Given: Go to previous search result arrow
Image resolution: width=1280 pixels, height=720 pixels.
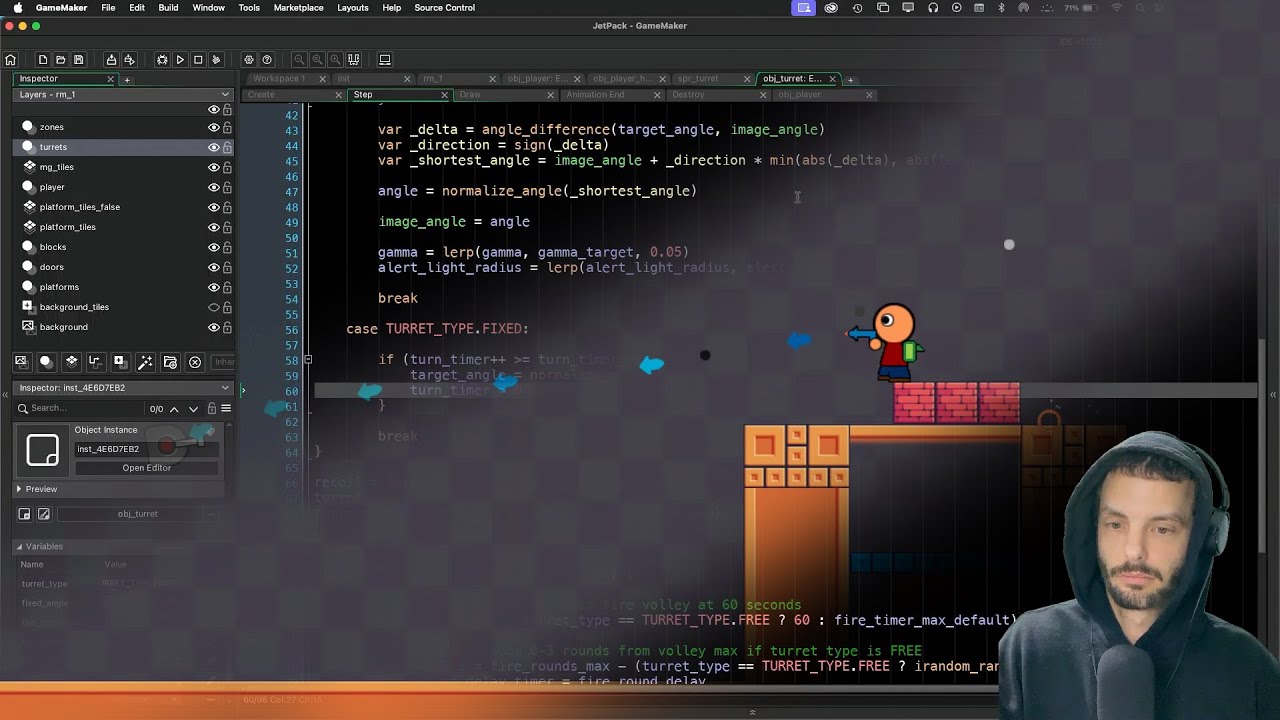Looking at the screenshot, I should 174,409.
